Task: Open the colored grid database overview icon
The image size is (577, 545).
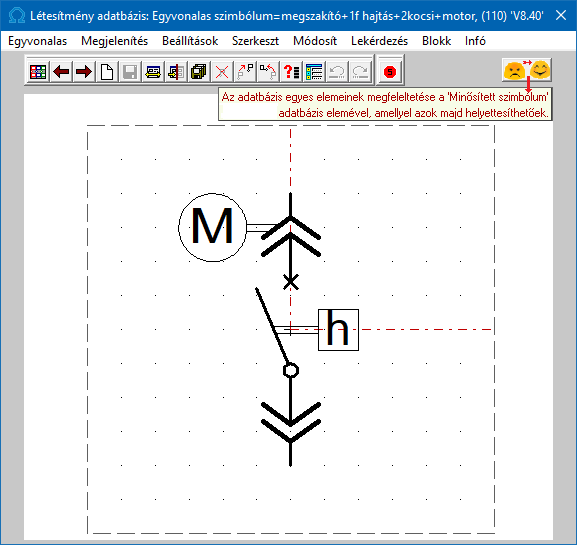Action: pyautogui.click(x=38, y=72)
